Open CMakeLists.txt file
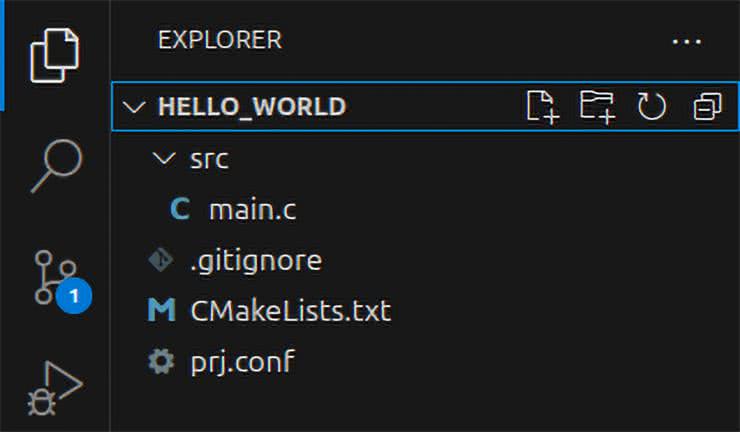 tap(290, 311)
